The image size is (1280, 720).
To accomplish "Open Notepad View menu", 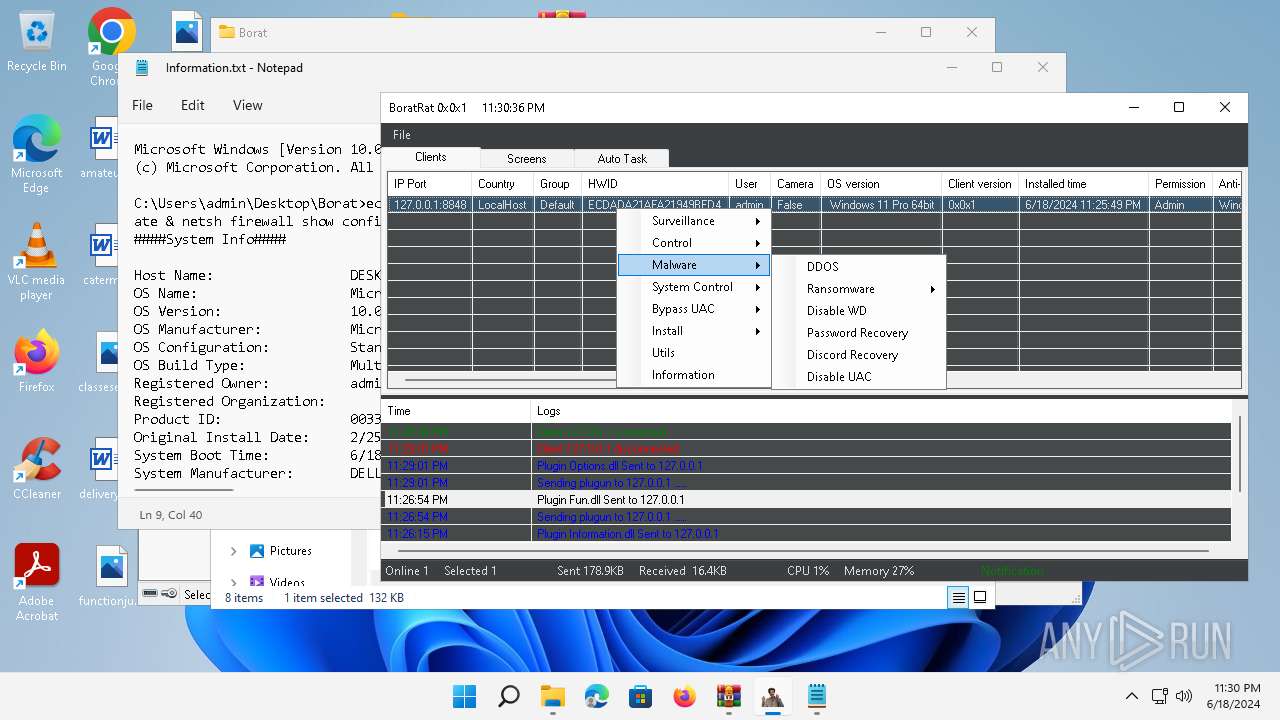I will tap(248, 105).
